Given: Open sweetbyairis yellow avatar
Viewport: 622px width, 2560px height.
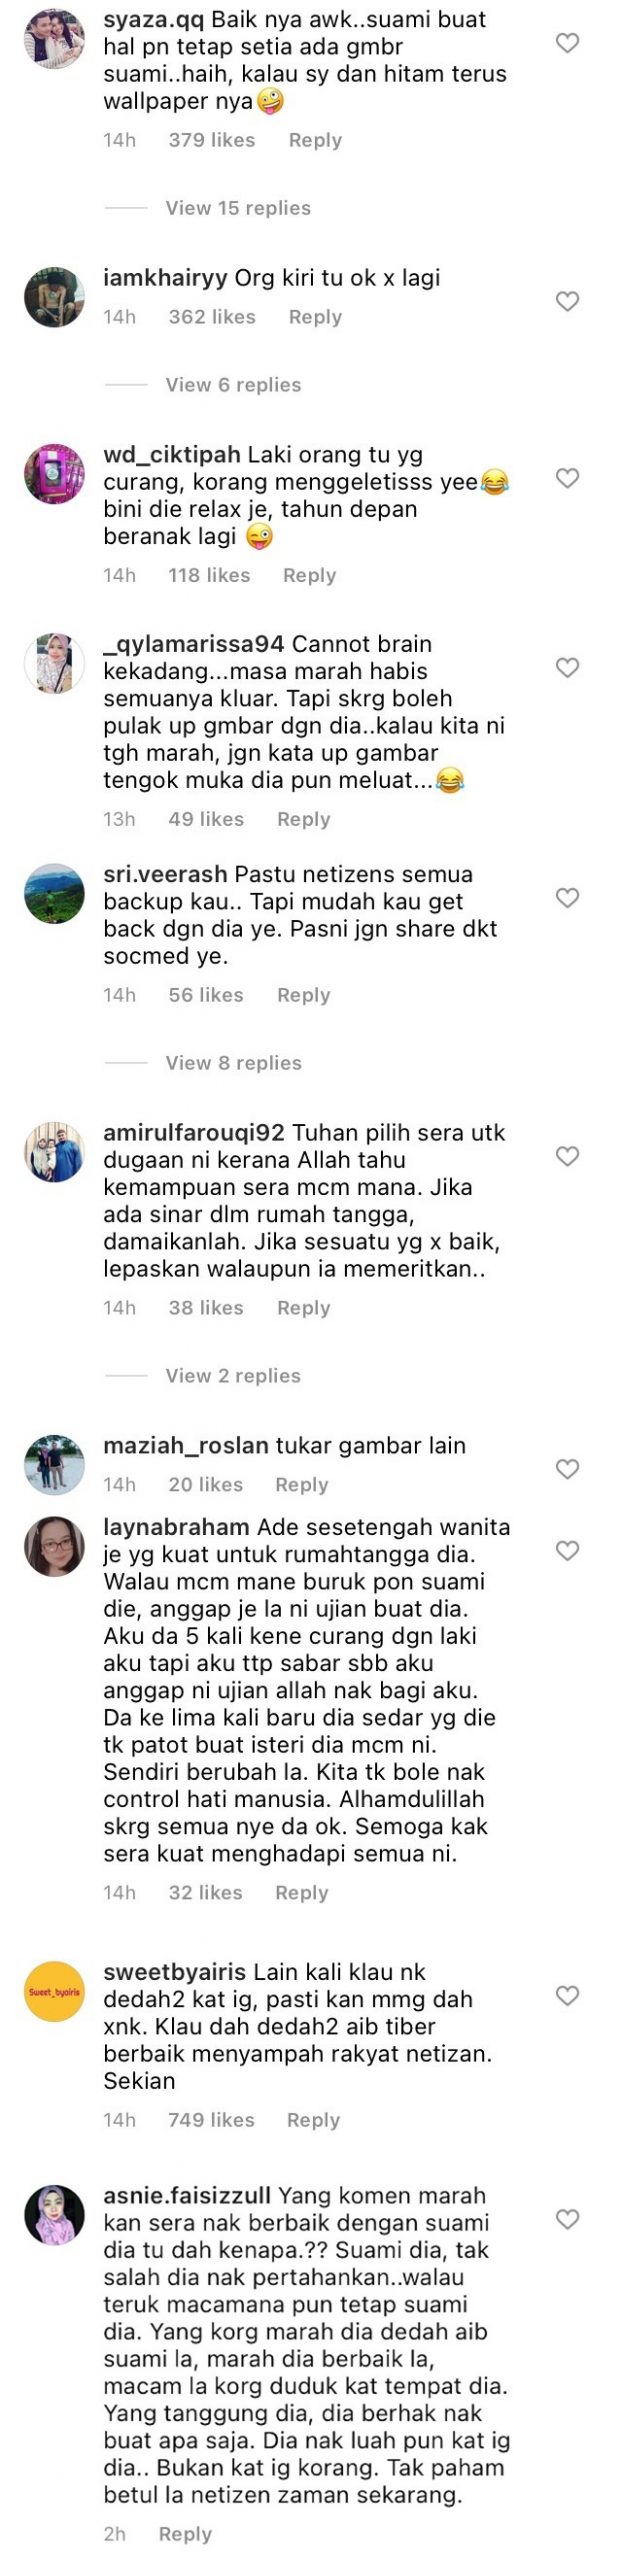Looking at the screenshot, I should point(54,1992).
